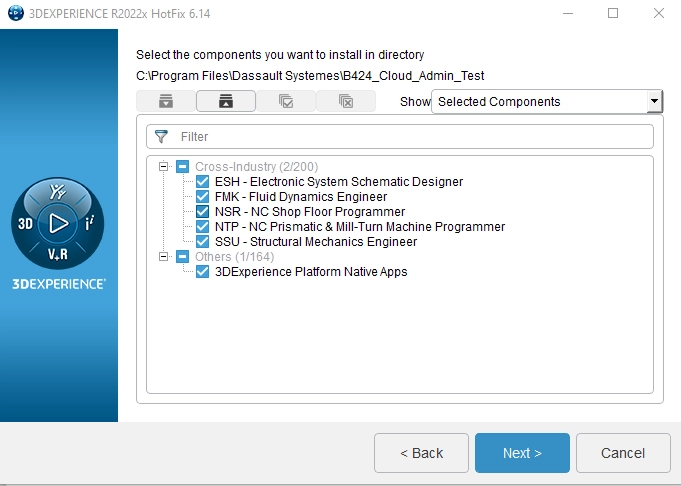Click the Collapse All tree toolbar icon

(226, 101)
